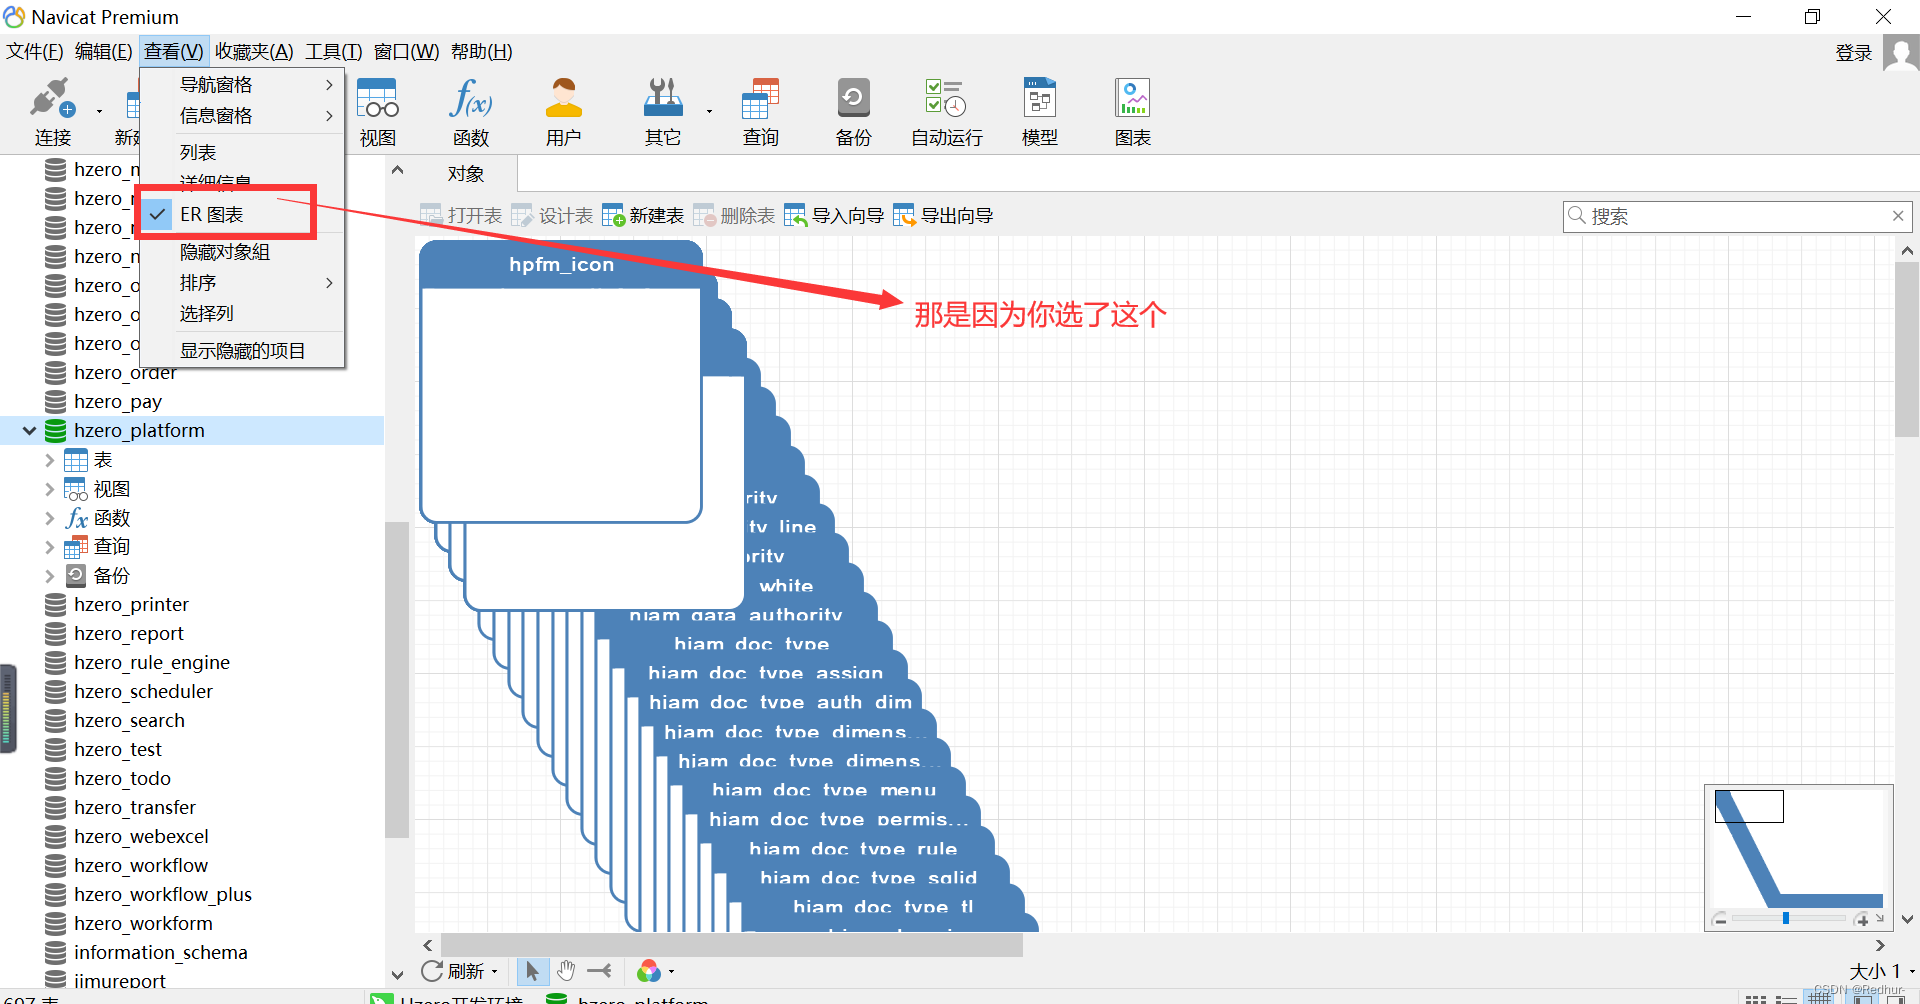Click the 新建表 new table button
Screen dimensions: 1920x1004
(643, 216)
